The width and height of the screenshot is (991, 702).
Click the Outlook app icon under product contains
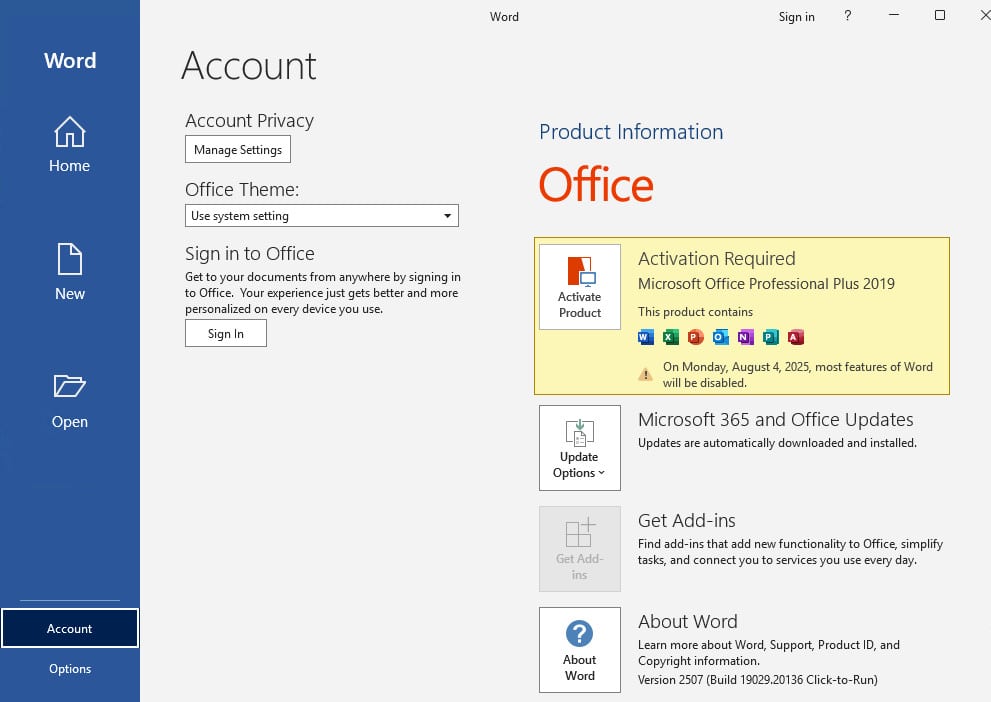click(720, 337)
